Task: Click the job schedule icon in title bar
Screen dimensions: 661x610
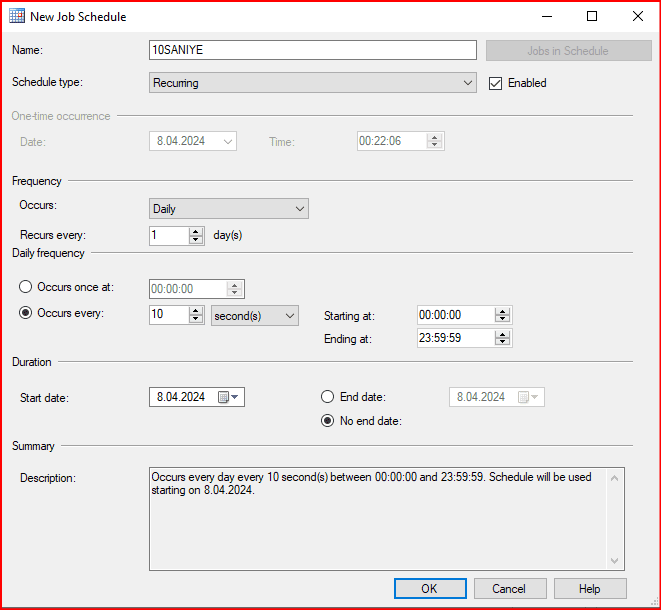Action: click(x=17, y=17)
